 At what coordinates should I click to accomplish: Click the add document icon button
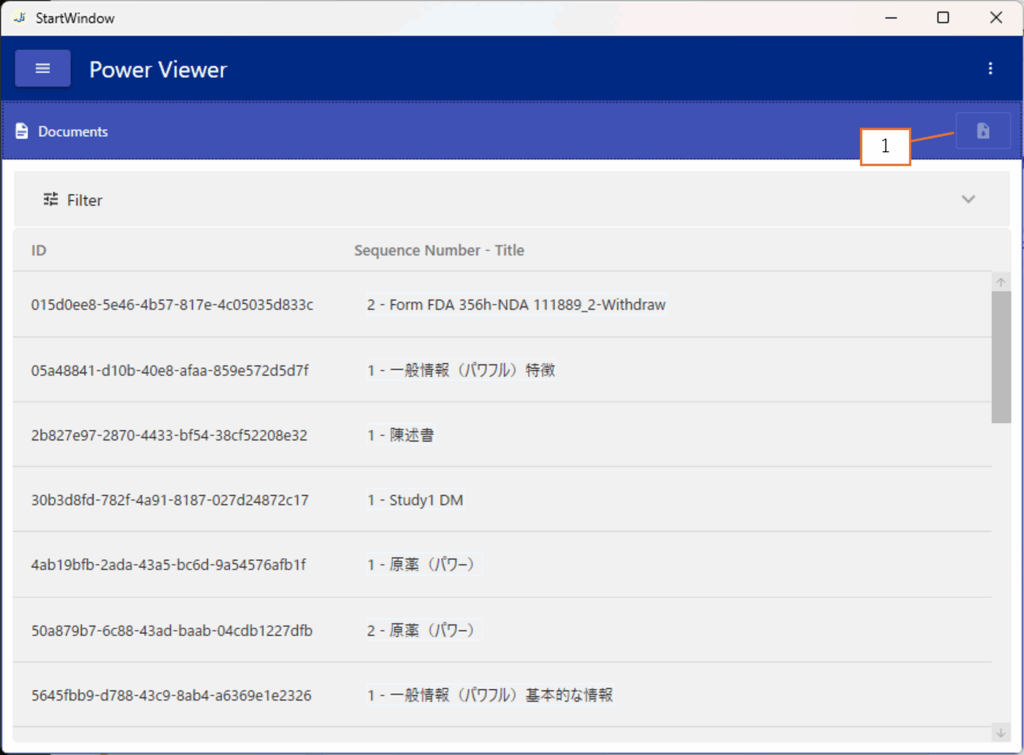pos(982,131)
